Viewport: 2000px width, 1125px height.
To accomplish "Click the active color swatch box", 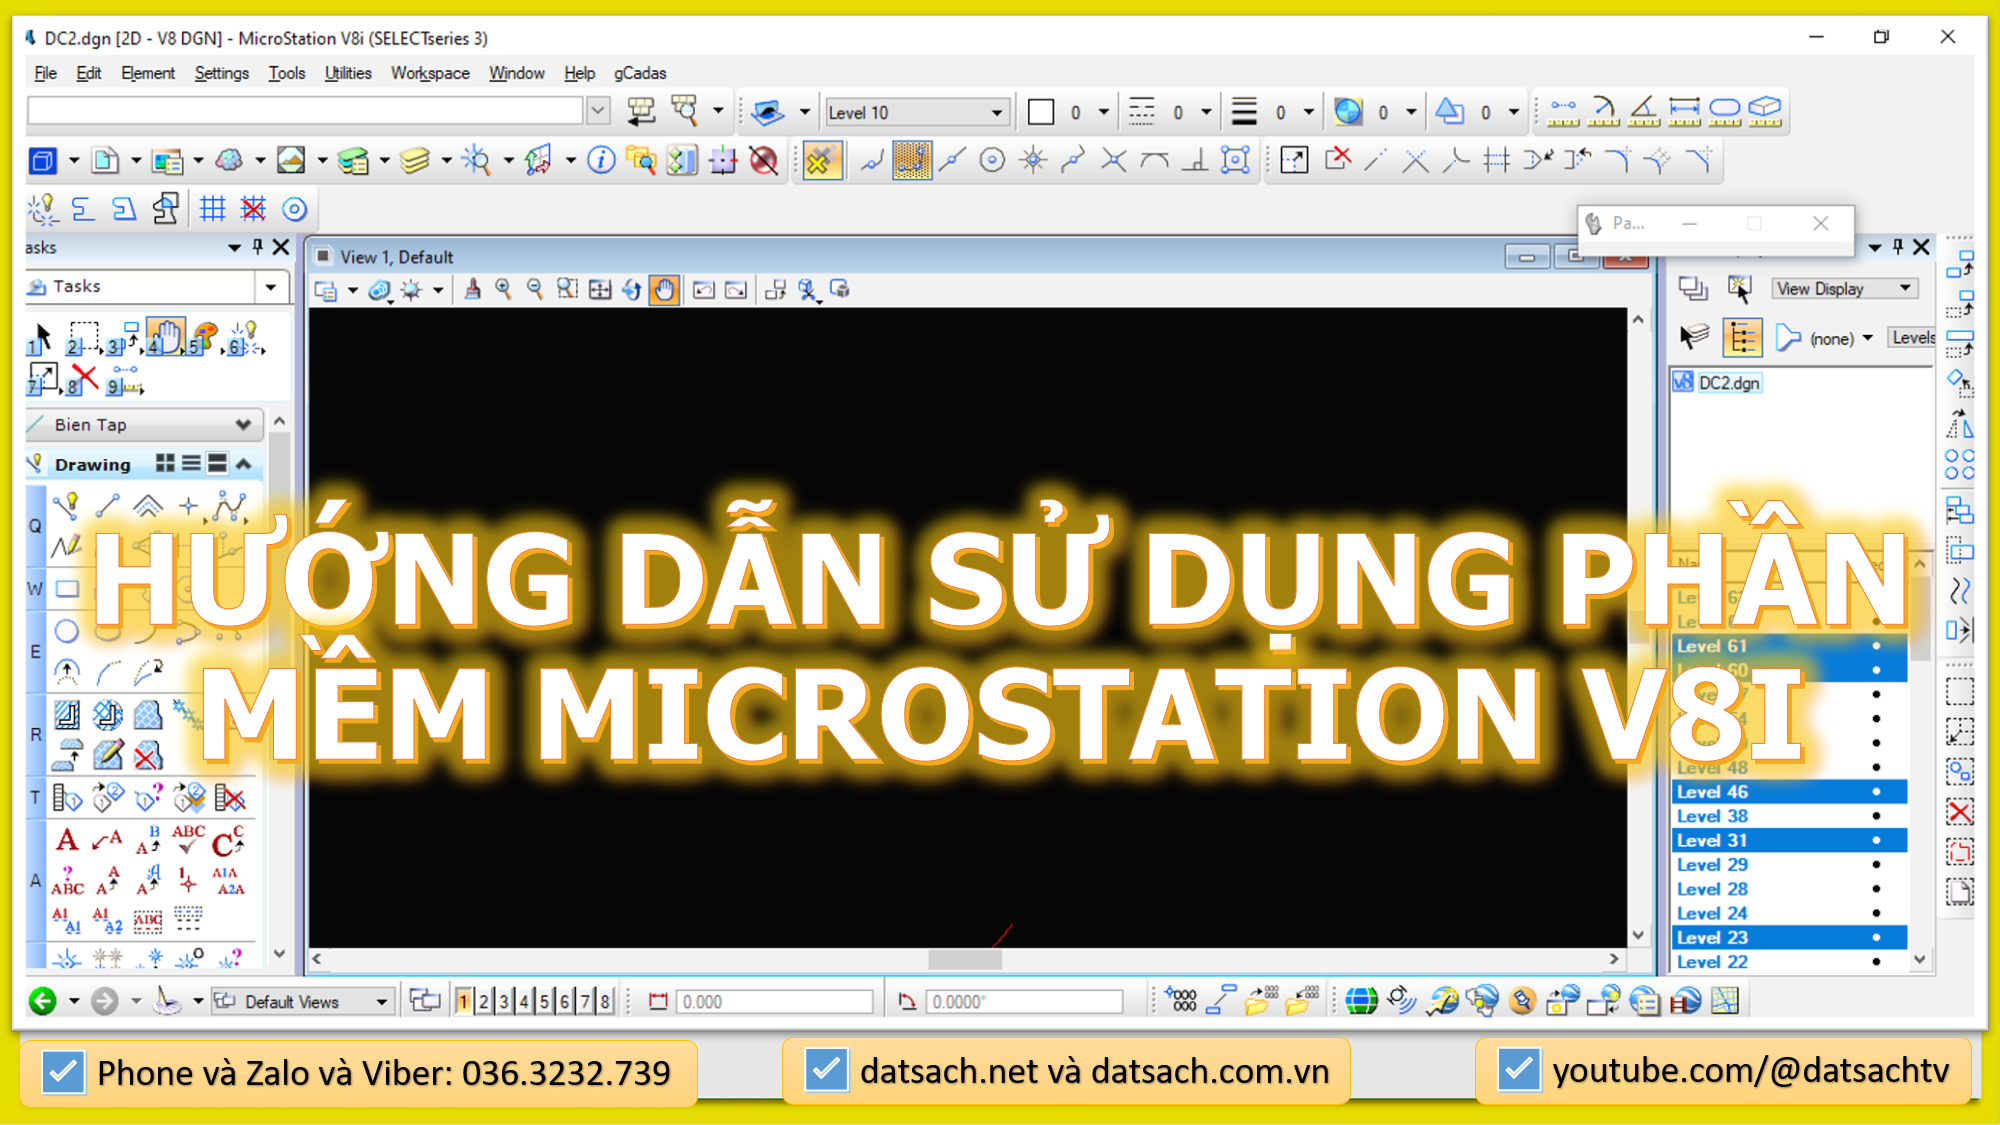I will (1041, 113).
